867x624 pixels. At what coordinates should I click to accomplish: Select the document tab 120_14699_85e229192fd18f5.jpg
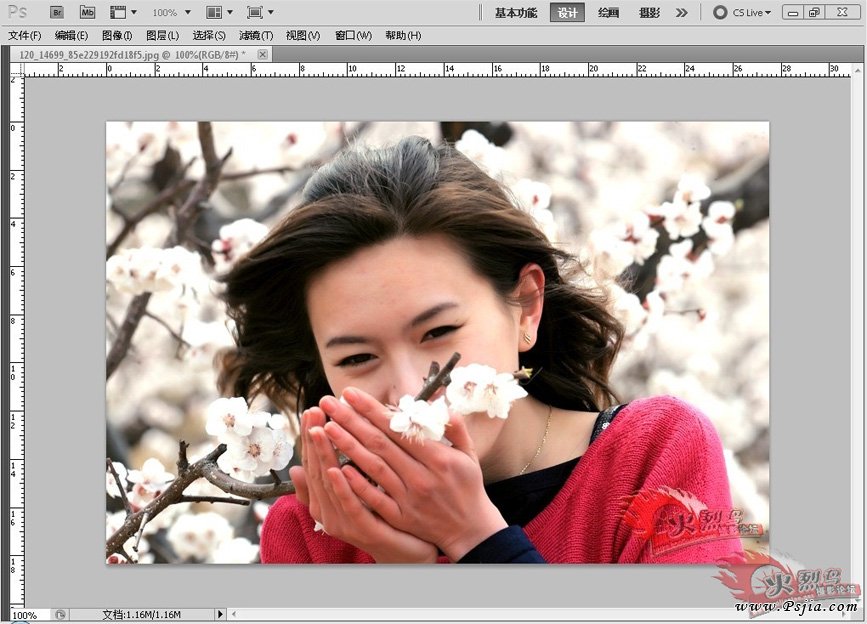[130, 54]
